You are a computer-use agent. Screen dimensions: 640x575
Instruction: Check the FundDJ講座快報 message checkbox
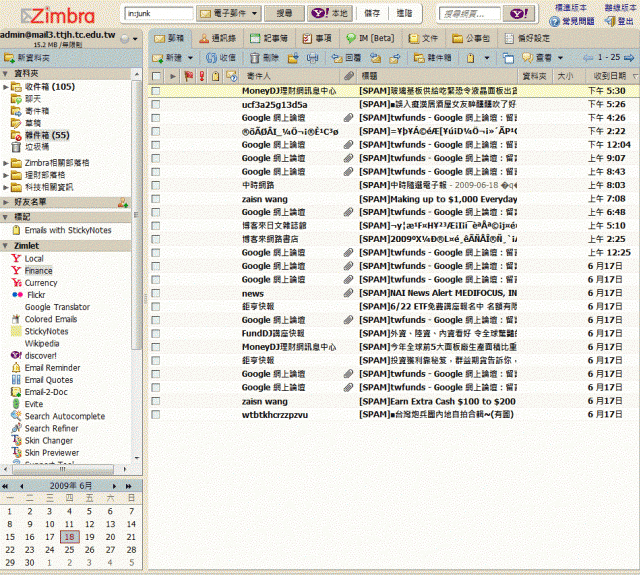tap(156, 333)
